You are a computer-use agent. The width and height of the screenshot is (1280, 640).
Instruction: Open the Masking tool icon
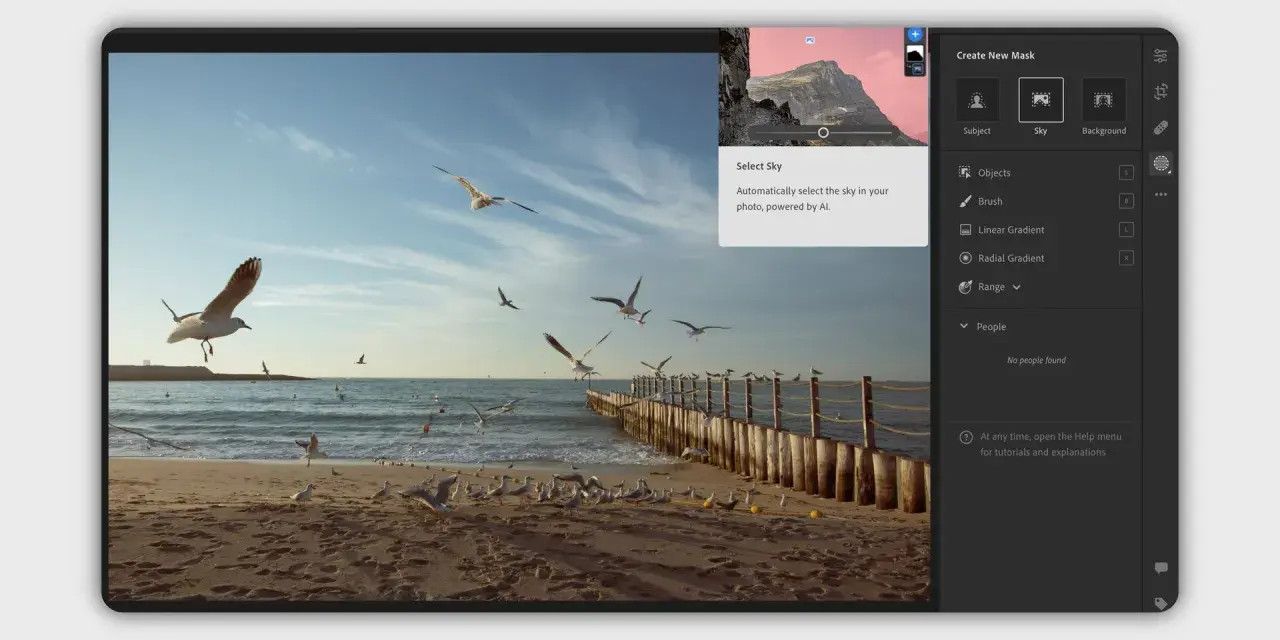(x=1160, y=163)
